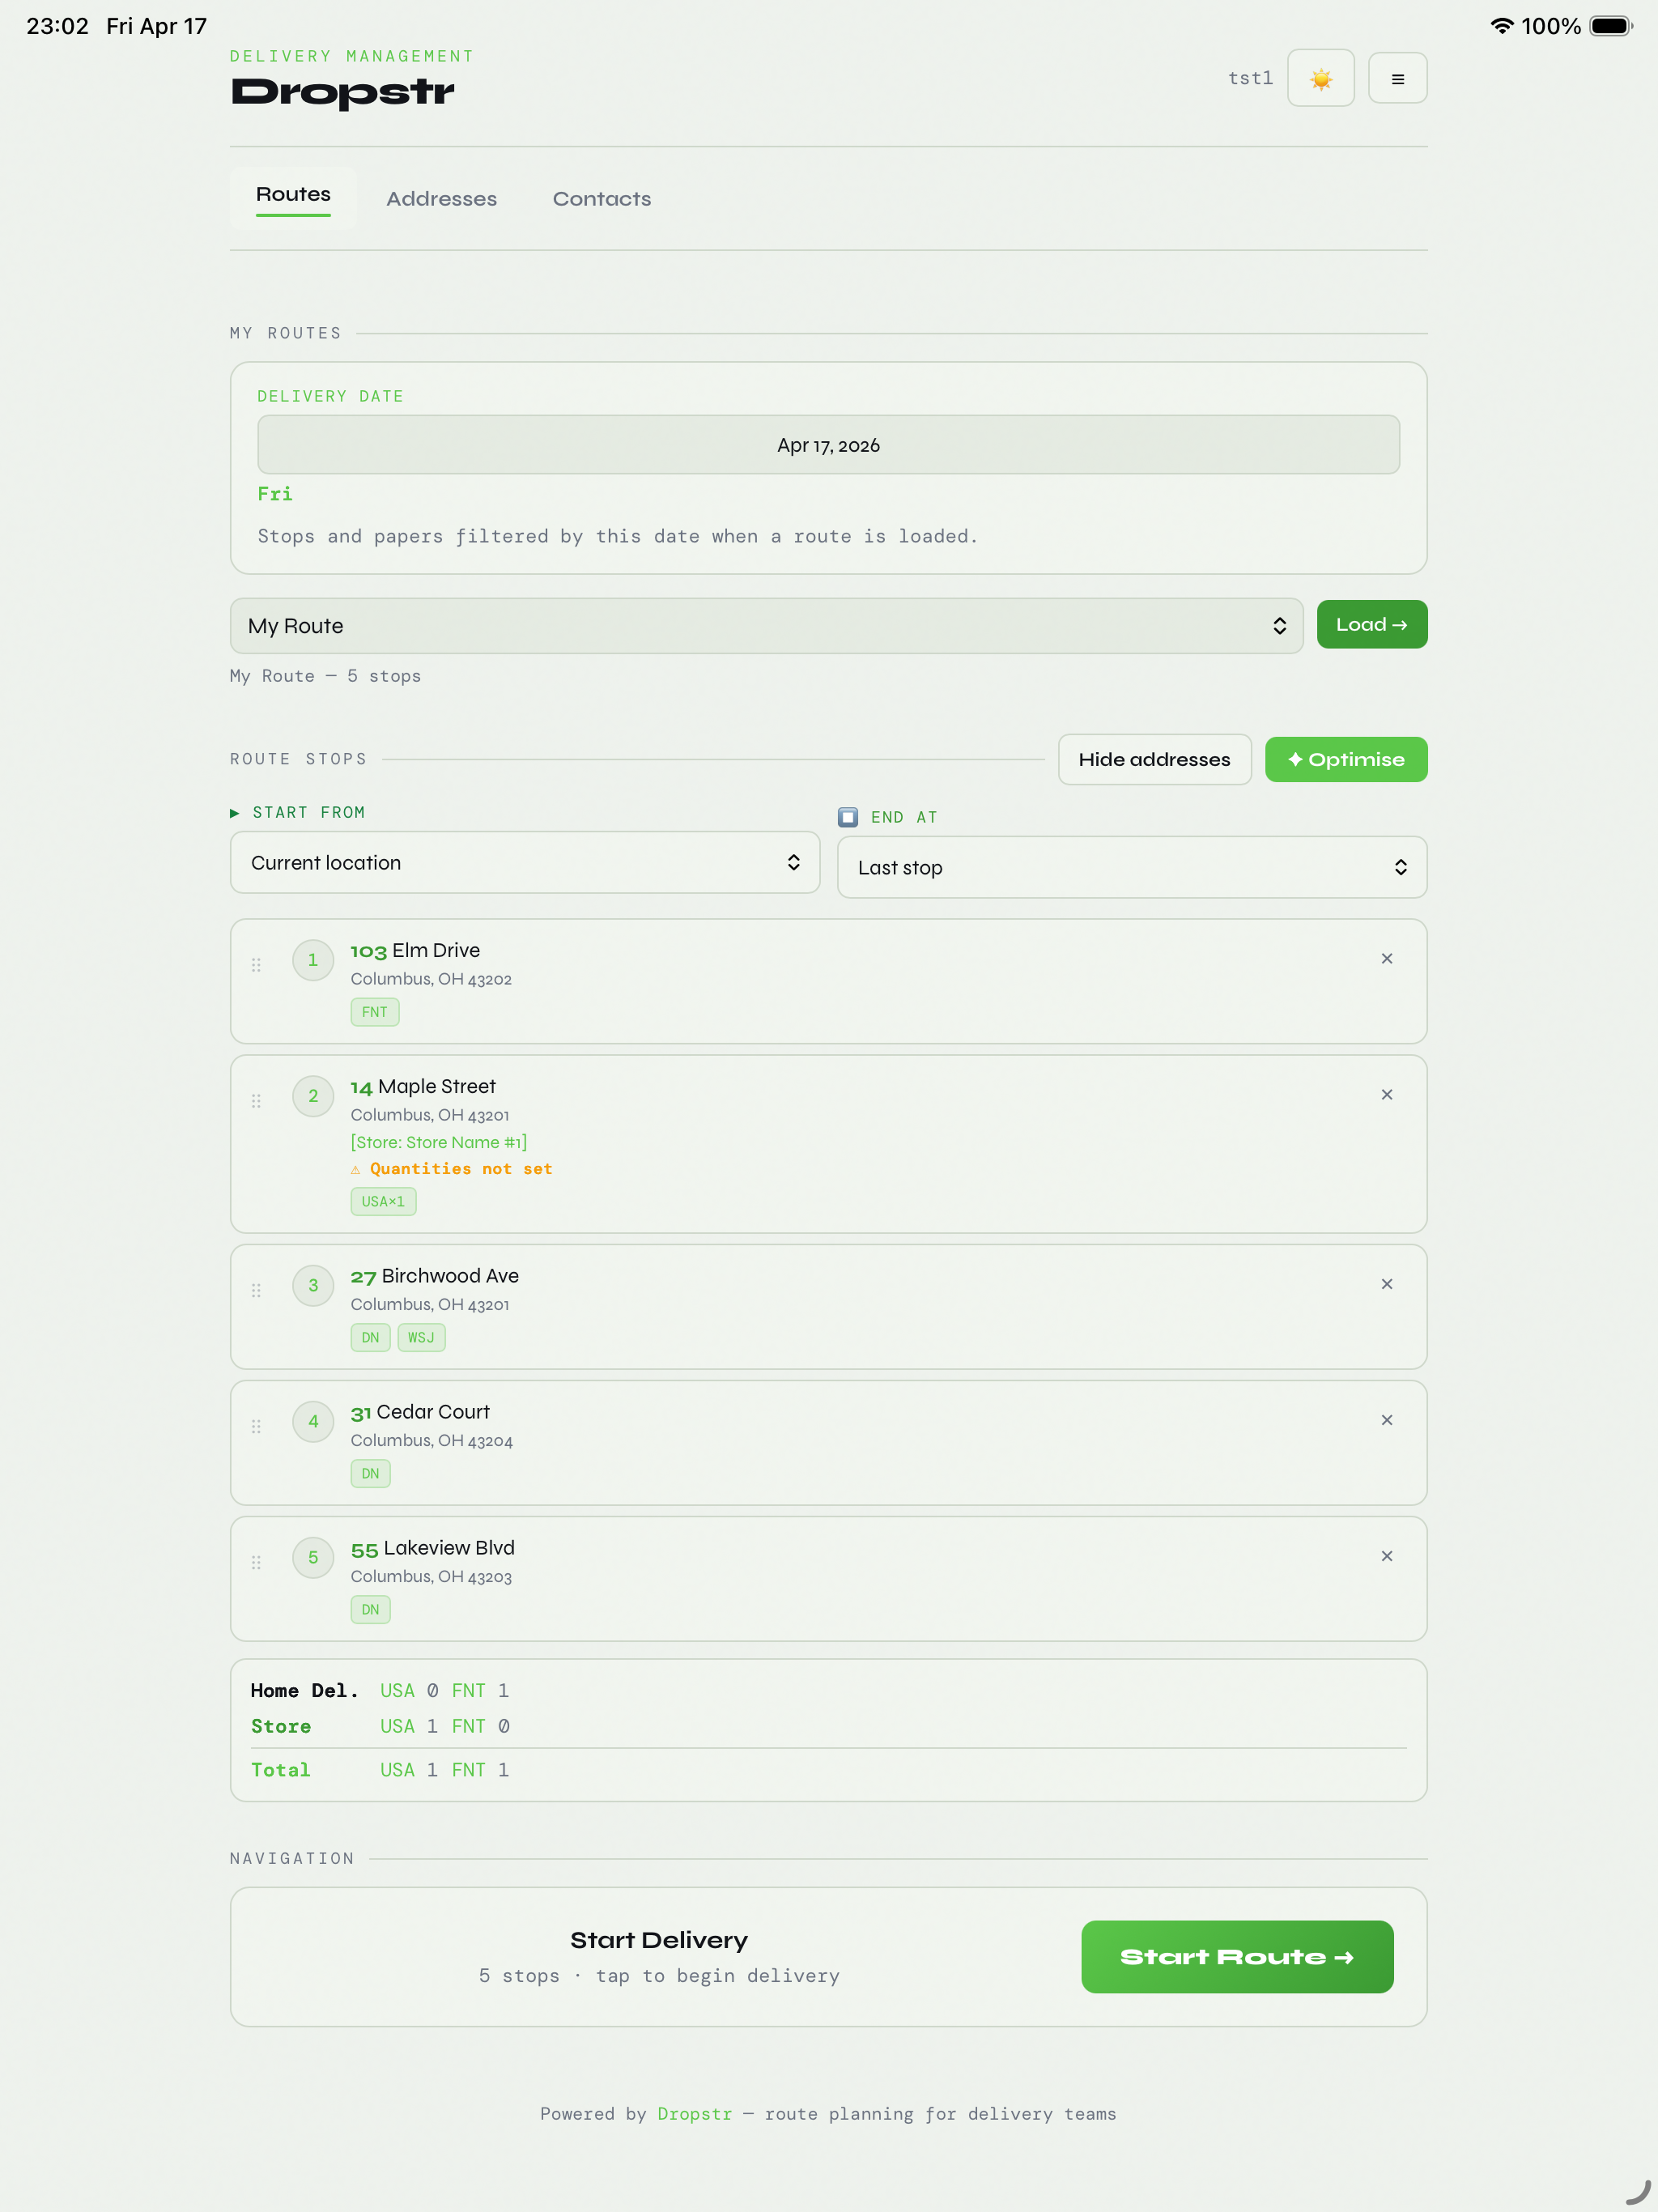Remove the 31 Cedar Court stop
1658x2212 pixels.
coord(1386,1420)
